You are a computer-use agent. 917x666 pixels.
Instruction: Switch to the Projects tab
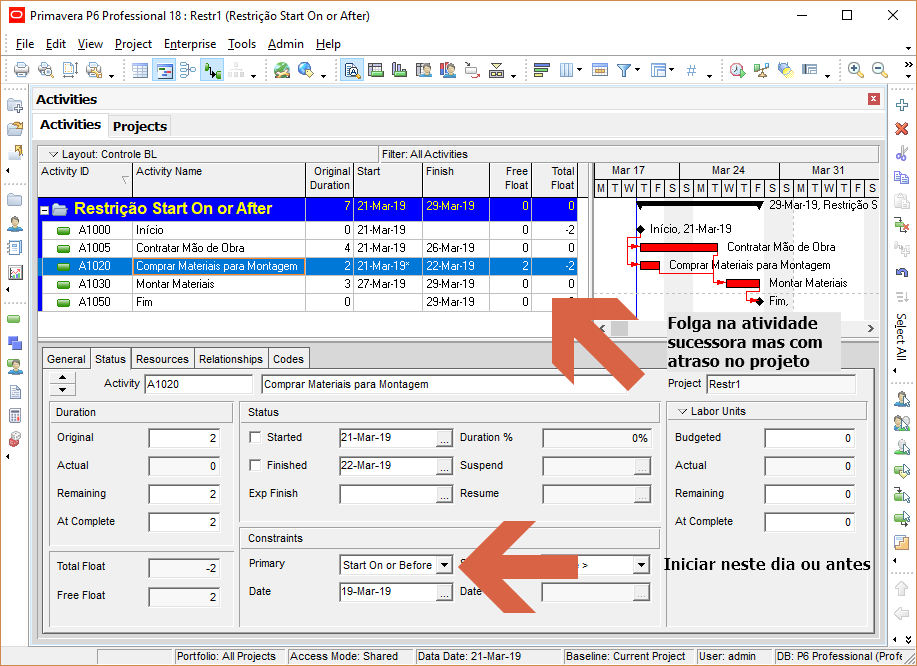[x=140, y=126]
